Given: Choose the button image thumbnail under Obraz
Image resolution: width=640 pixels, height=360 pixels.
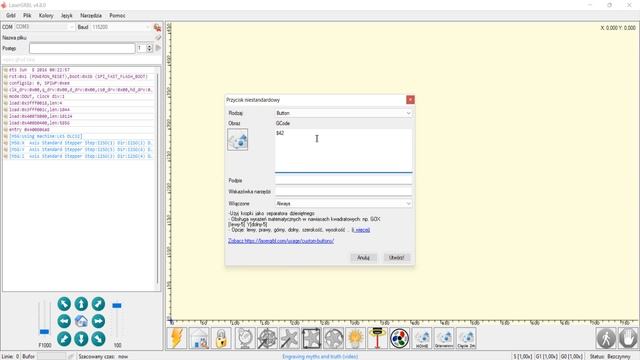Looking at the screenshot, I should pyautogui.click(x=238, y=140).
